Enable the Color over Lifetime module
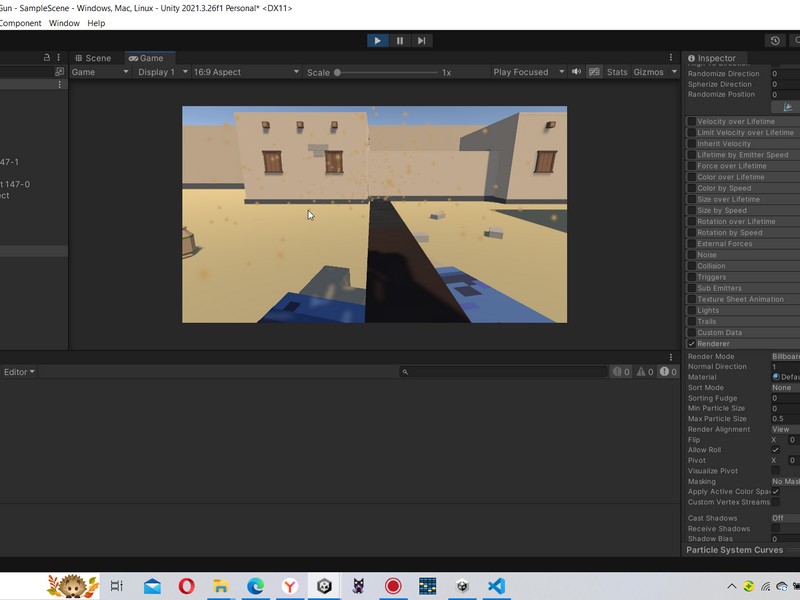This screenshot has height=600, width=800. [x=692, y=176]
